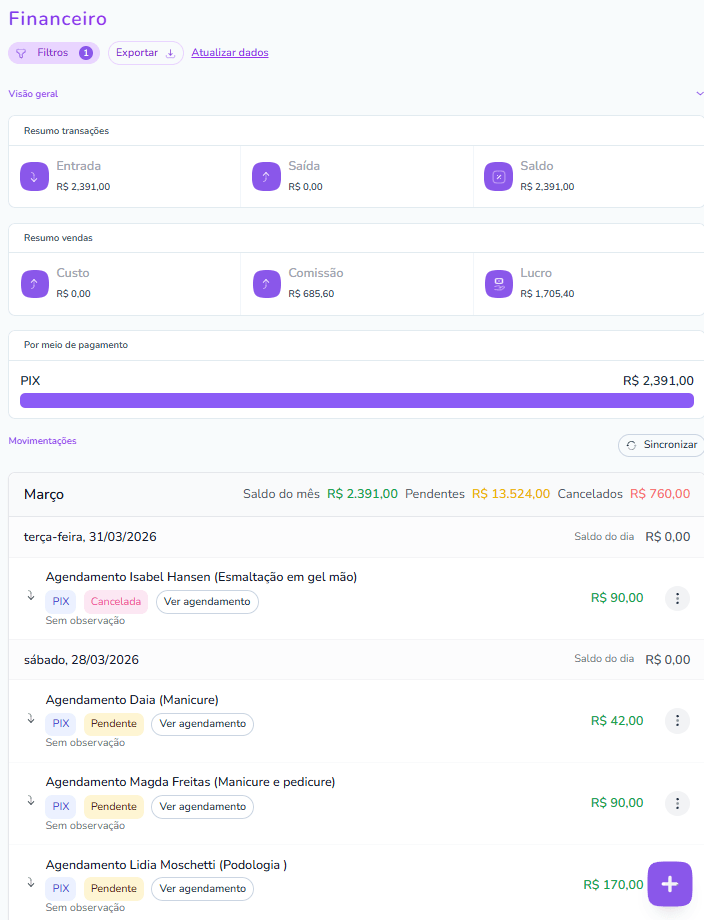
Task: Click the Entrada summary icon
Action: (34, 177)
